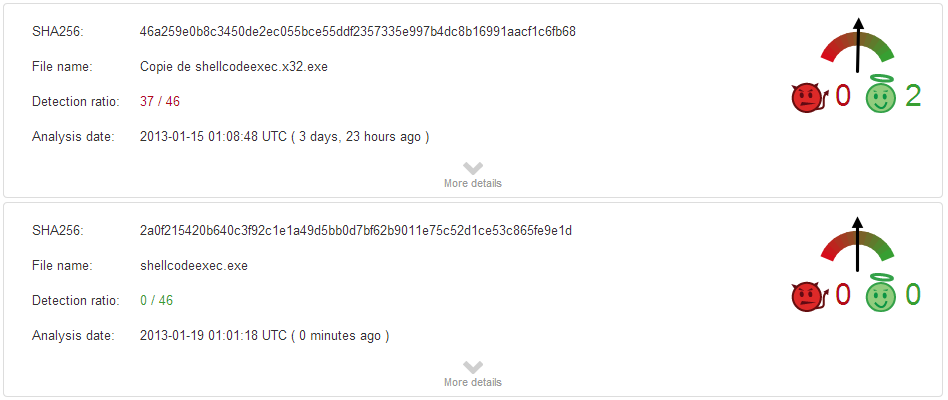
Task: Expand the first result's chevron arrow
Action: [x=473, y=168]
